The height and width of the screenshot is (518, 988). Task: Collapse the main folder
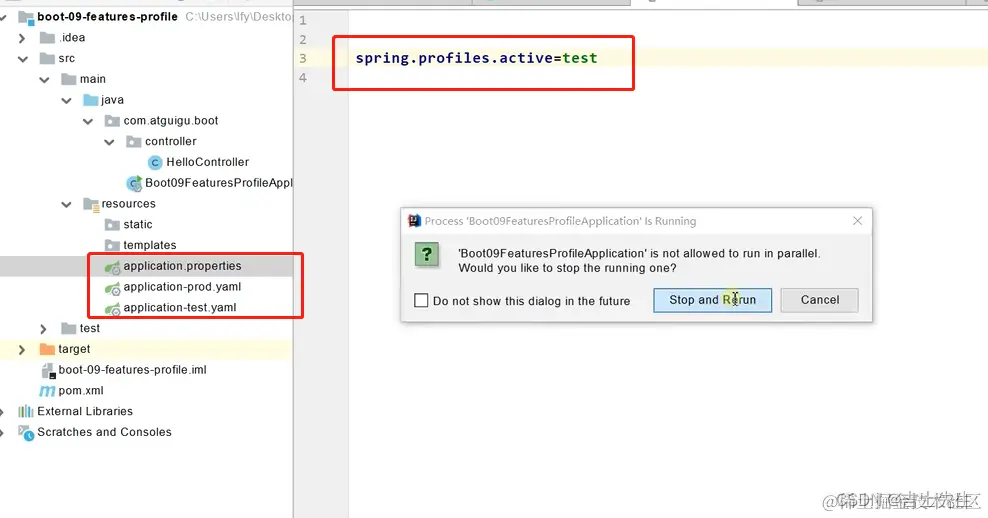(44, 80)
